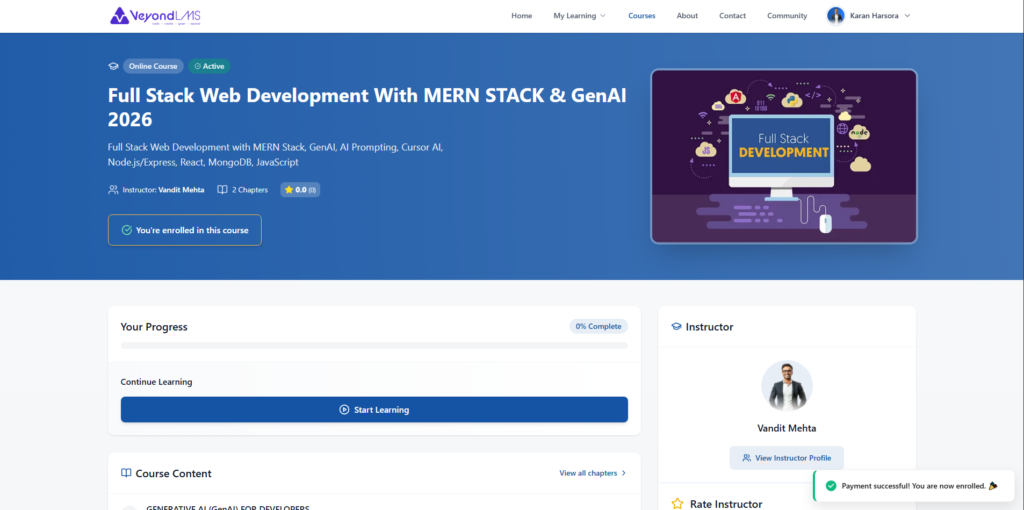Click the enrolled checkmark icon
Image resolution: width=1024 pixels, height=510 pixels.
[x=127, y=230]
